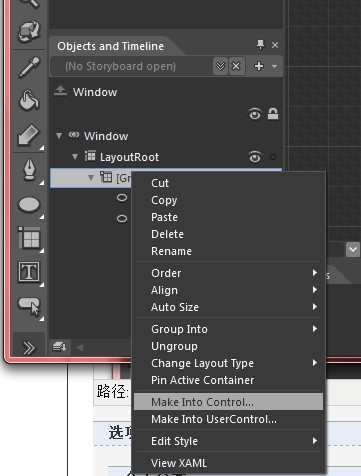This screenshot has height=476, width=361.
Task: Toggle the lock-all column header icon
Action: 273,114
